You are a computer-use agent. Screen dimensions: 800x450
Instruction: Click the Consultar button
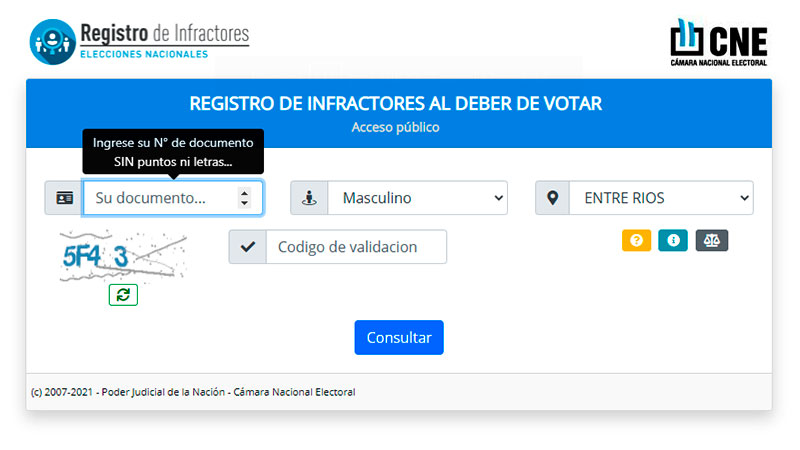(x=399, y=337)
